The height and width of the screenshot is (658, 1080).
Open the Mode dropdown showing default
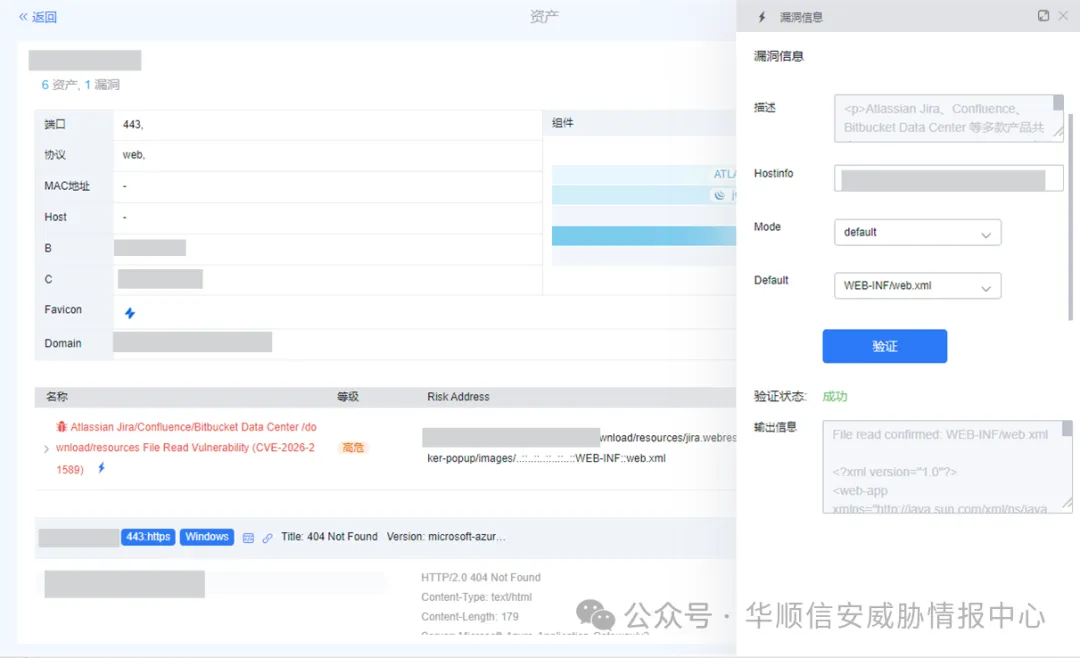[x=917, y=233]
